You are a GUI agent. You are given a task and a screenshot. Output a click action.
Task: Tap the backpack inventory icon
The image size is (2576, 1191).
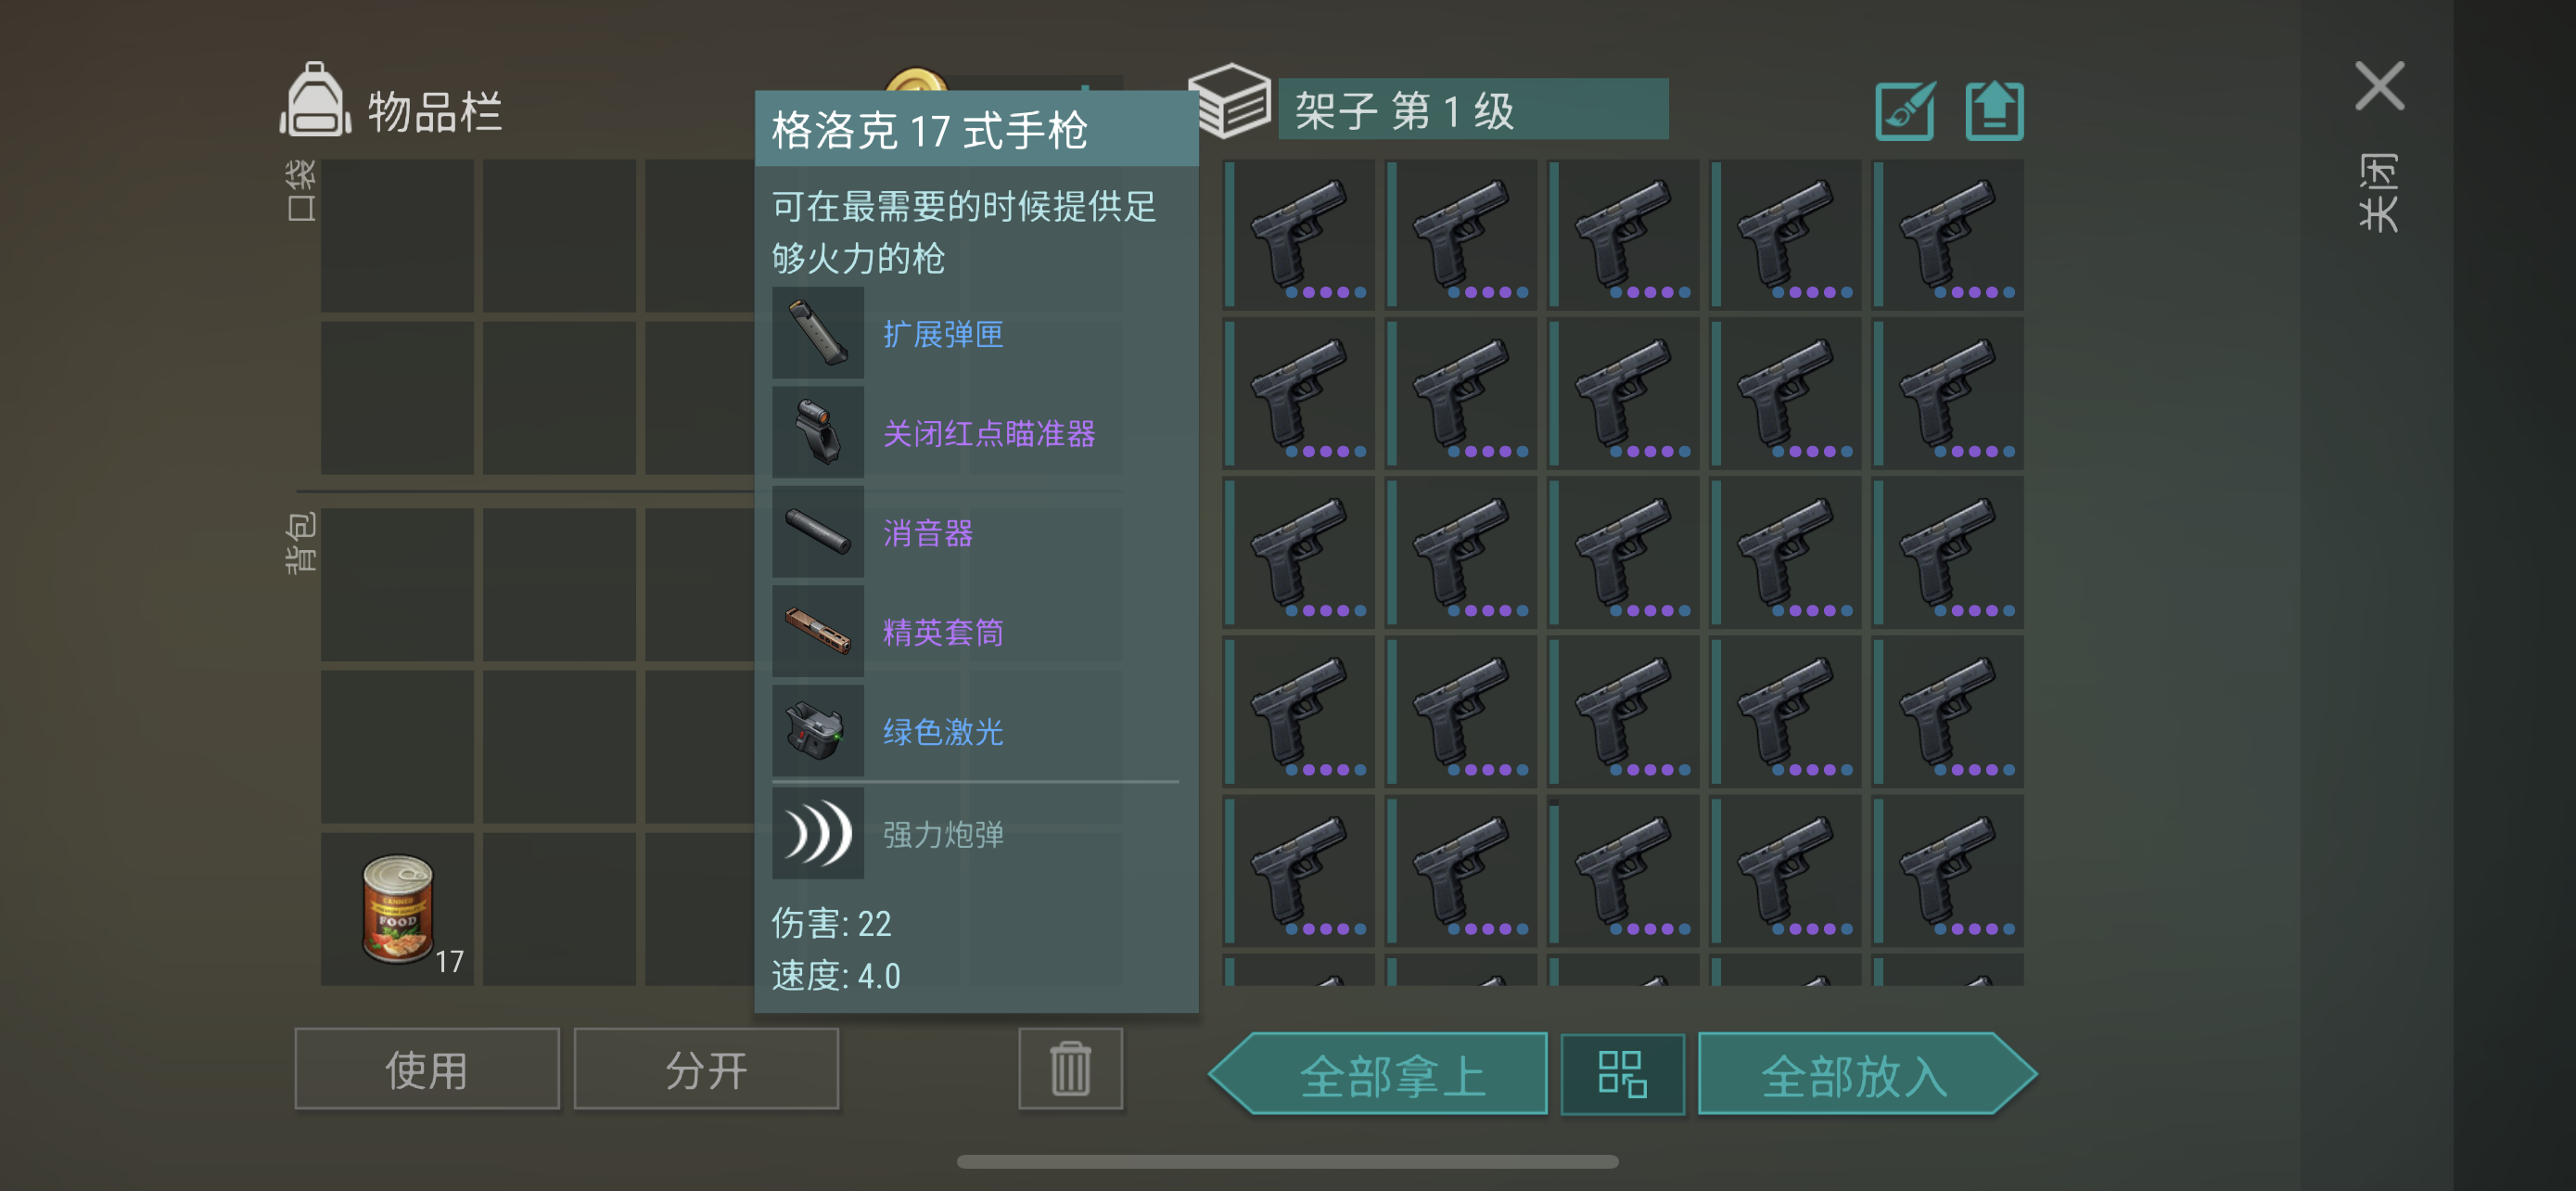pyautogui.click(x=315, y=99)
